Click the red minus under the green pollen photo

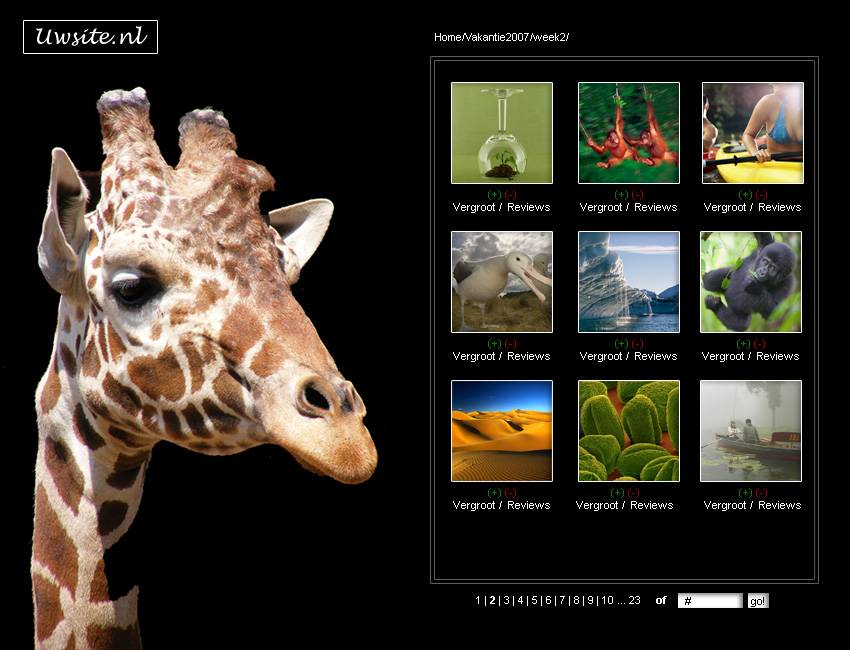click(x=633, y=493)
